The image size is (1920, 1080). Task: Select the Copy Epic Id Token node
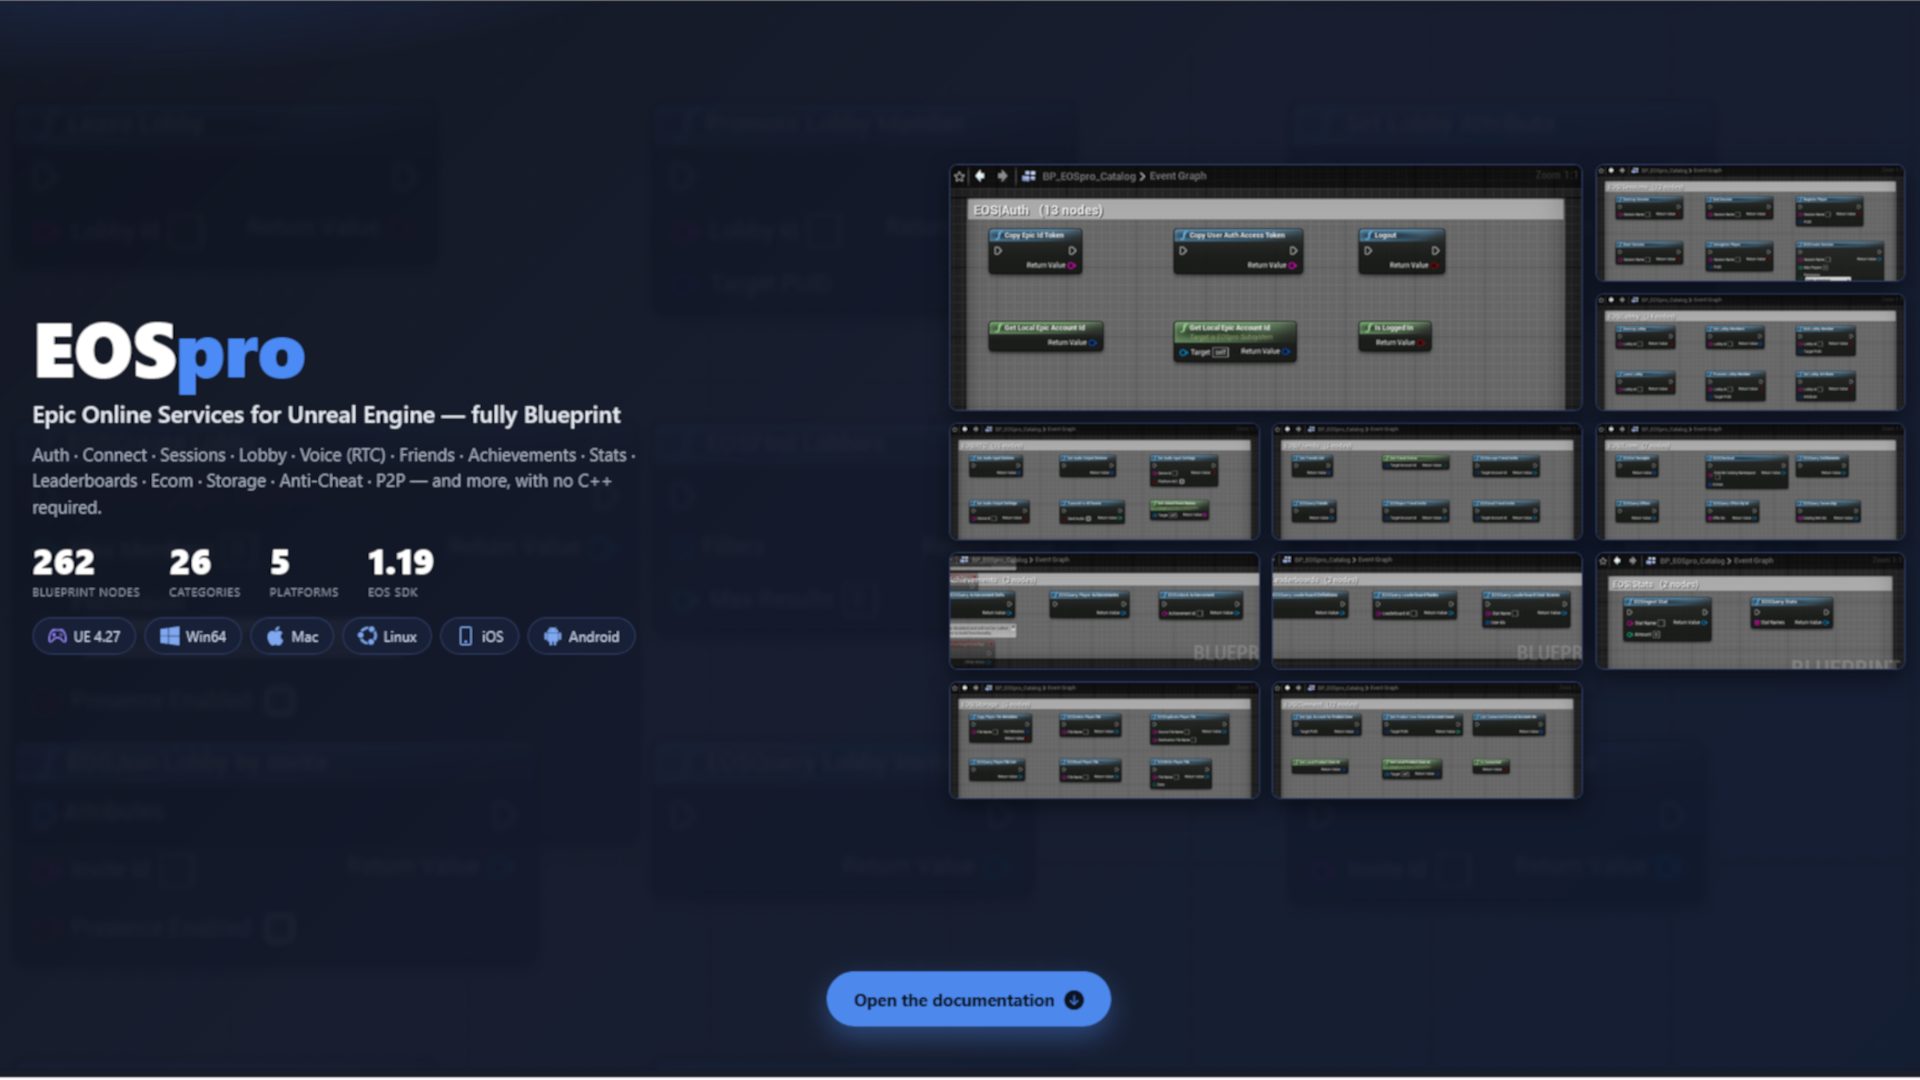pyautogui.click(x=1035, y=251)
